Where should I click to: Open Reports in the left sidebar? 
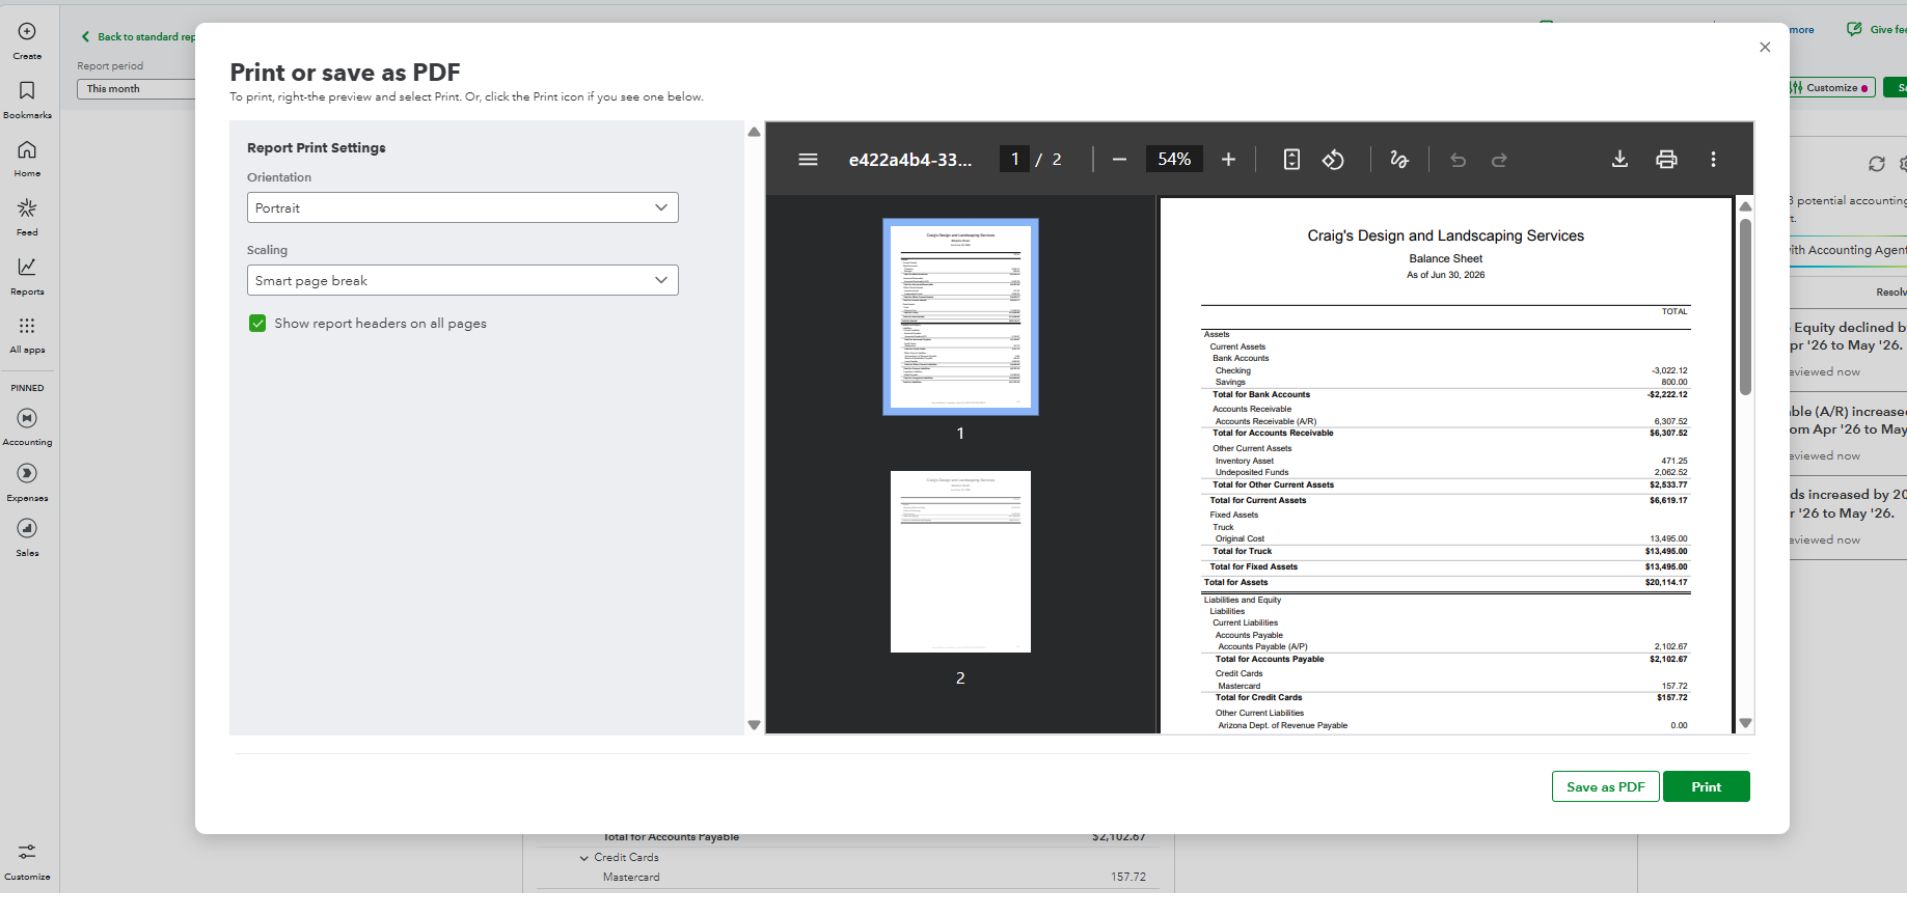pyautogui.click(x=27, y=276)
